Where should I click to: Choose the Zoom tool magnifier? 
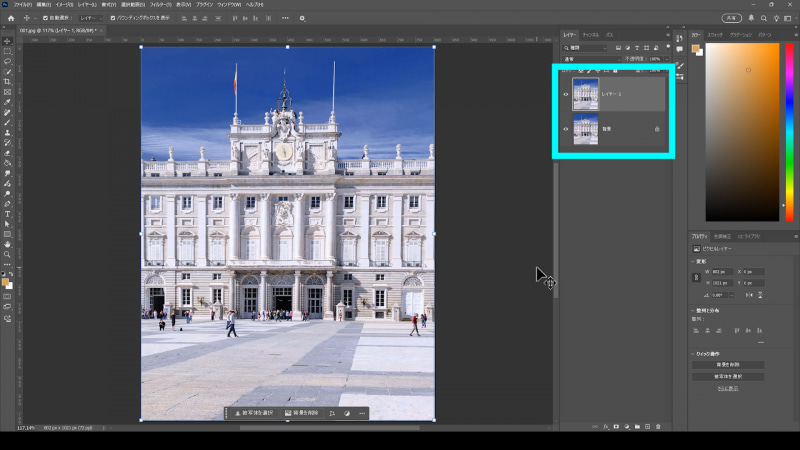coord(7,254)
